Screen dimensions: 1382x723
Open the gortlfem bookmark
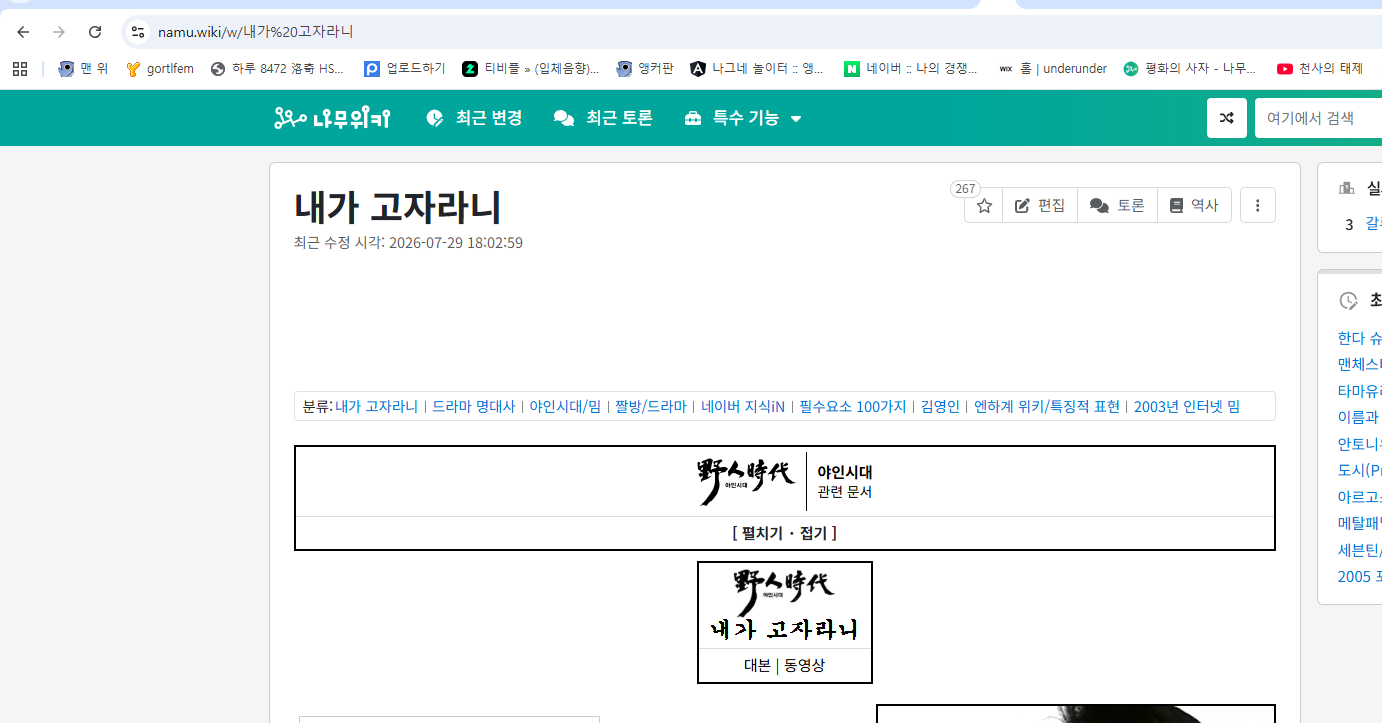point(159,68)
